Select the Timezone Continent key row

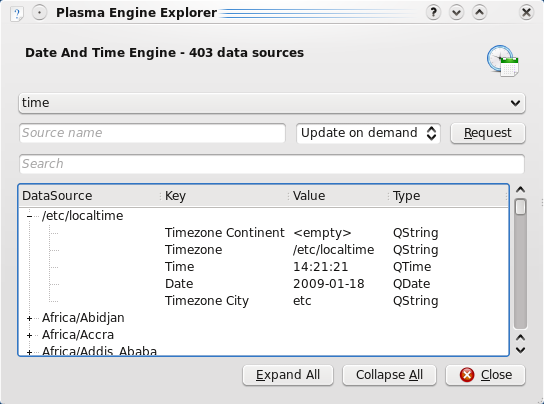pos(224,233)
